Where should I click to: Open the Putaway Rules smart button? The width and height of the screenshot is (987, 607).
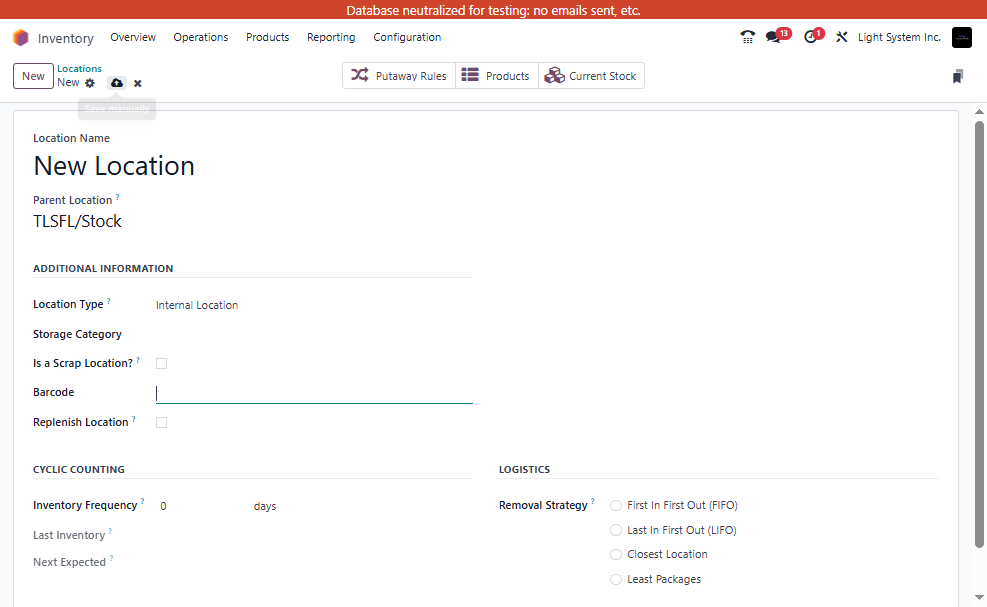[398, 76]
